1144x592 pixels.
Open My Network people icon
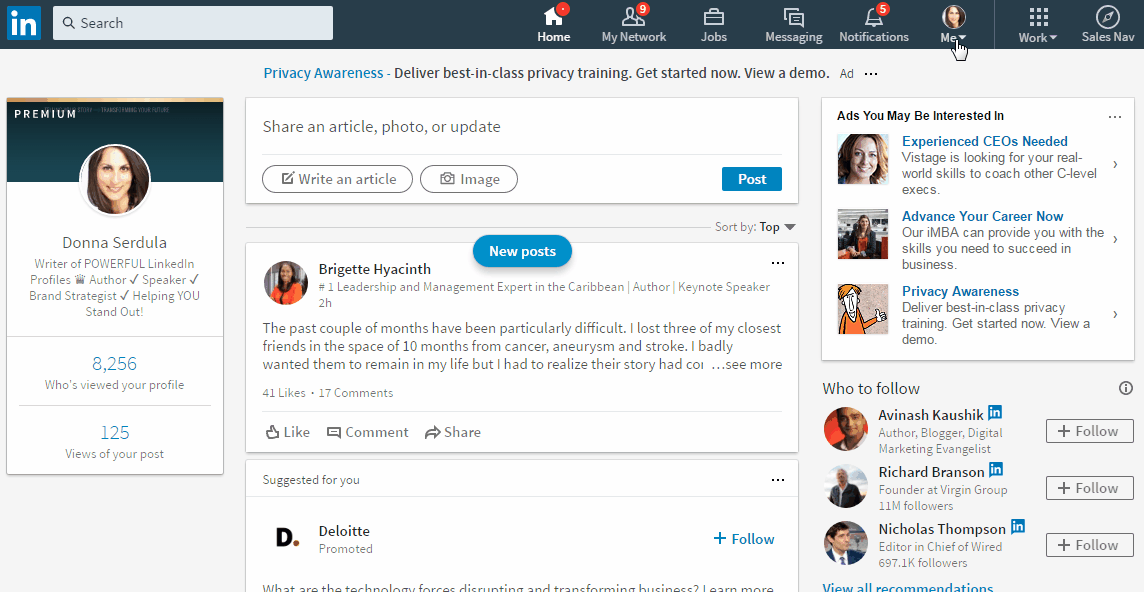[x=632, y=16]
